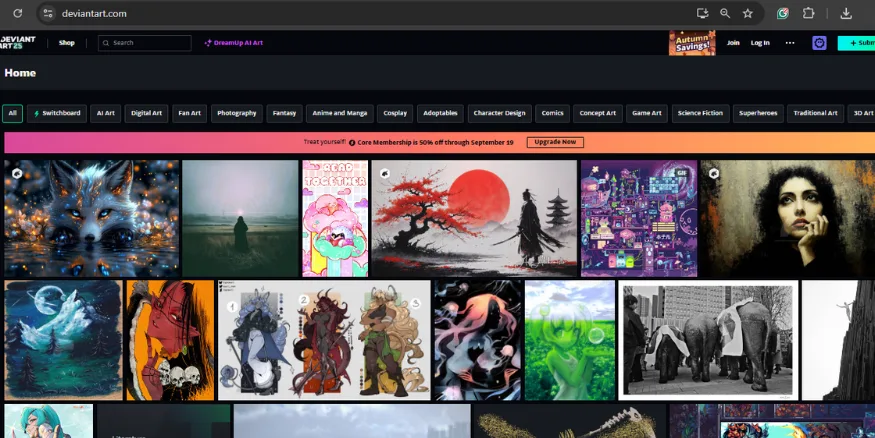Click Log In

pos(759,43)
